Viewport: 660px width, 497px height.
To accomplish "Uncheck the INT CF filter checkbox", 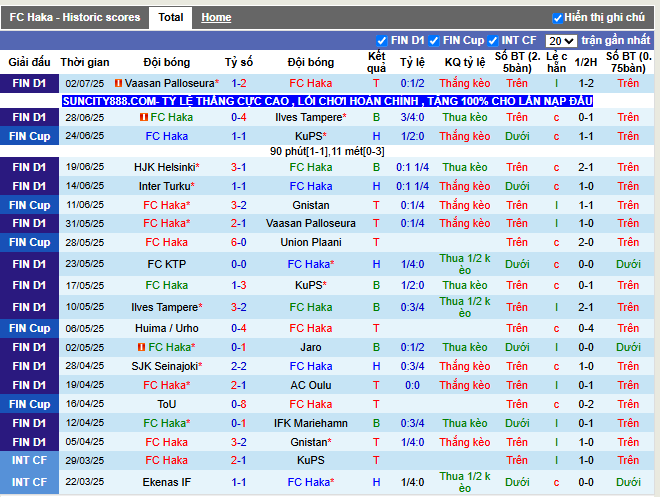I will (492, 41).
